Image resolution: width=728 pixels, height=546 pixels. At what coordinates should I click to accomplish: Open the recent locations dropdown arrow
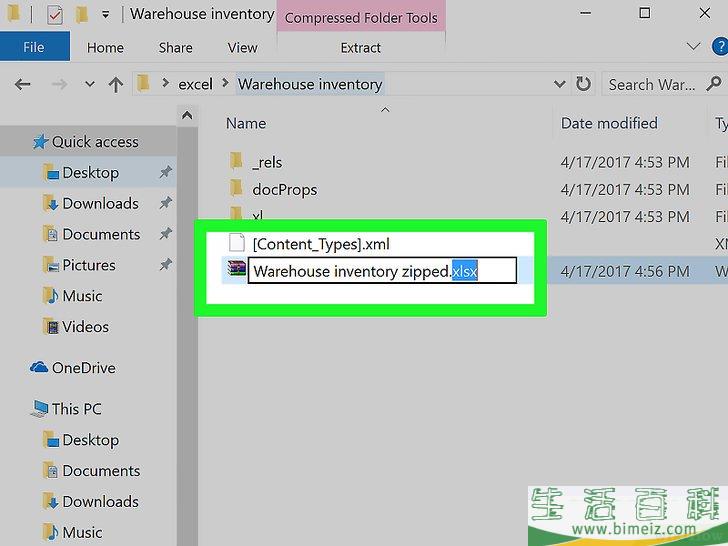click(90, 85)
